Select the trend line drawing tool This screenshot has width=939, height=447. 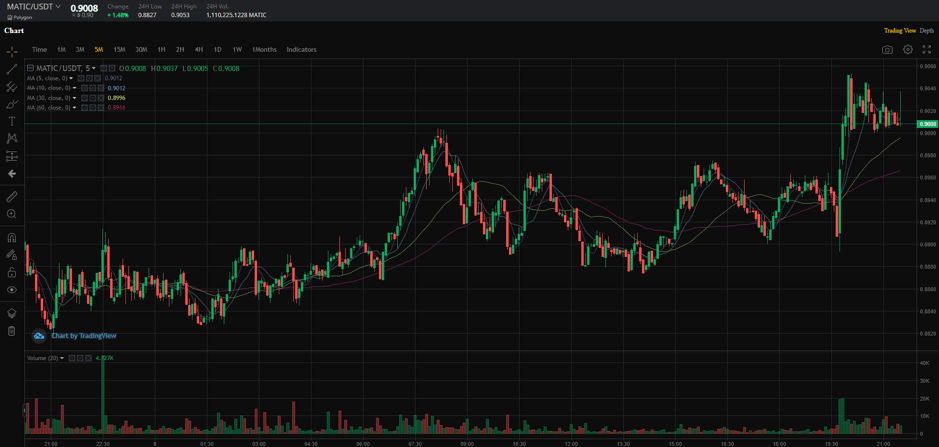pyautogui.click(x=12, y=69)
